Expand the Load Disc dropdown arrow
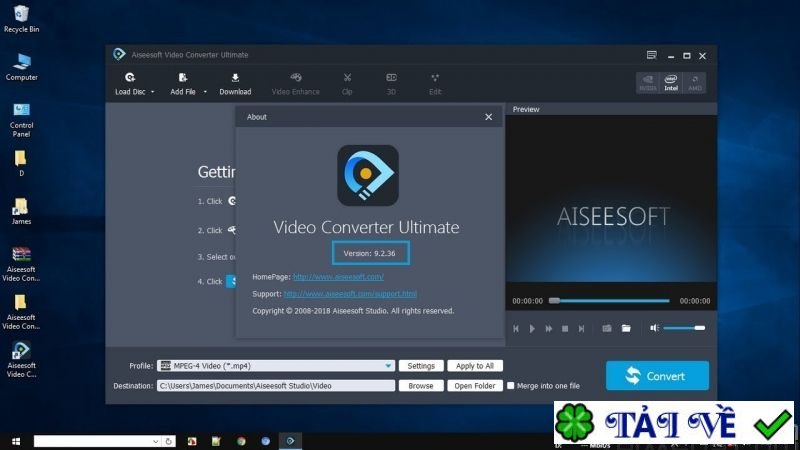Viewport: 800px width, 450px height. [152, 92]
